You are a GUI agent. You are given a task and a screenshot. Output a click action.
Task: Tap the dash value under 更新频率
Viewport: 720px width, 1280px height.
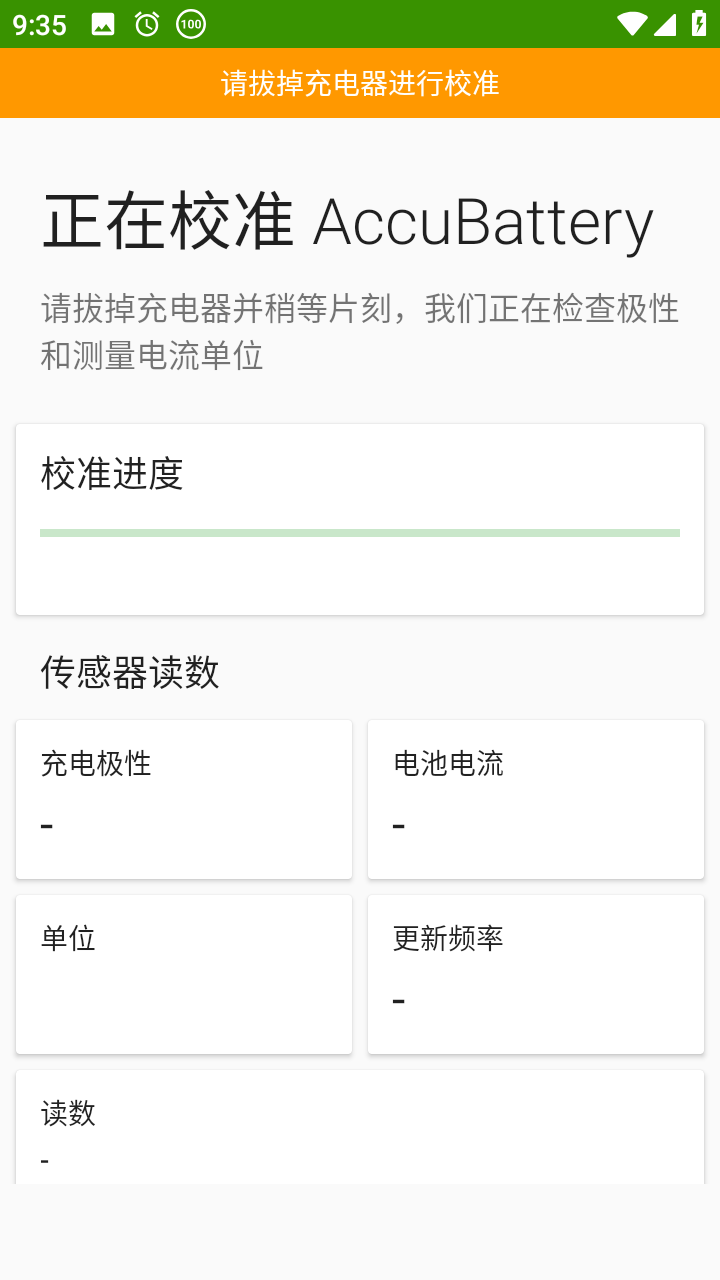click(x=399, y=1001)
